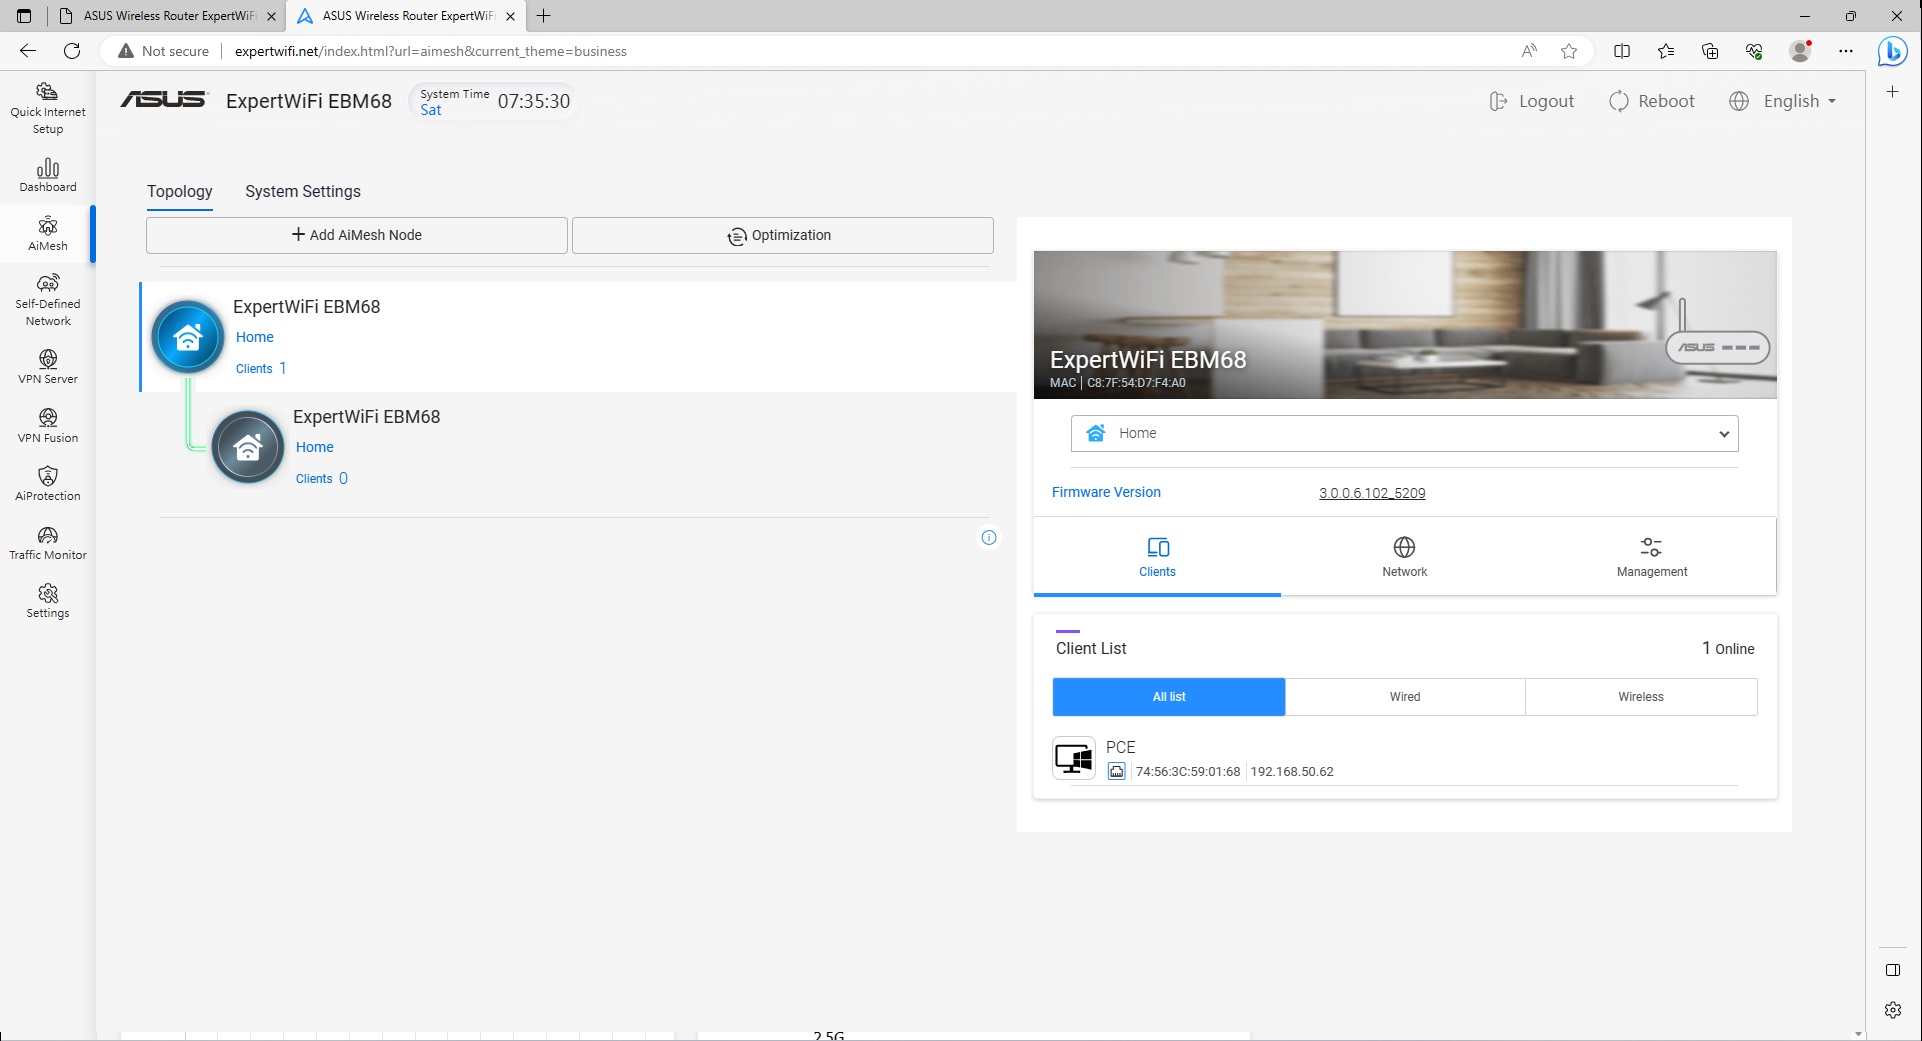Open VPN Server page
The width and height of the screenshot is (1922, 1041).
(x=48, y=366)
